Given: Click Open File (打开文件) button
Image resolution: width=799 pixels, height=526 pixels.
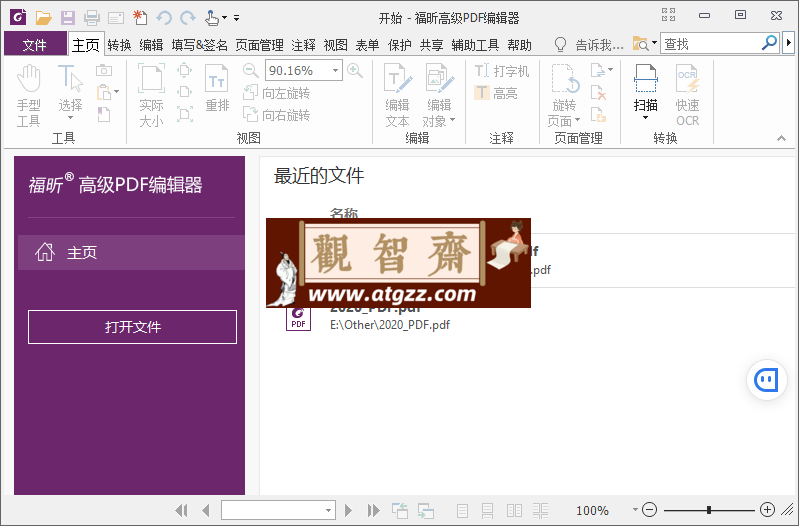Looking at the screenshot, I should (132, 327).
